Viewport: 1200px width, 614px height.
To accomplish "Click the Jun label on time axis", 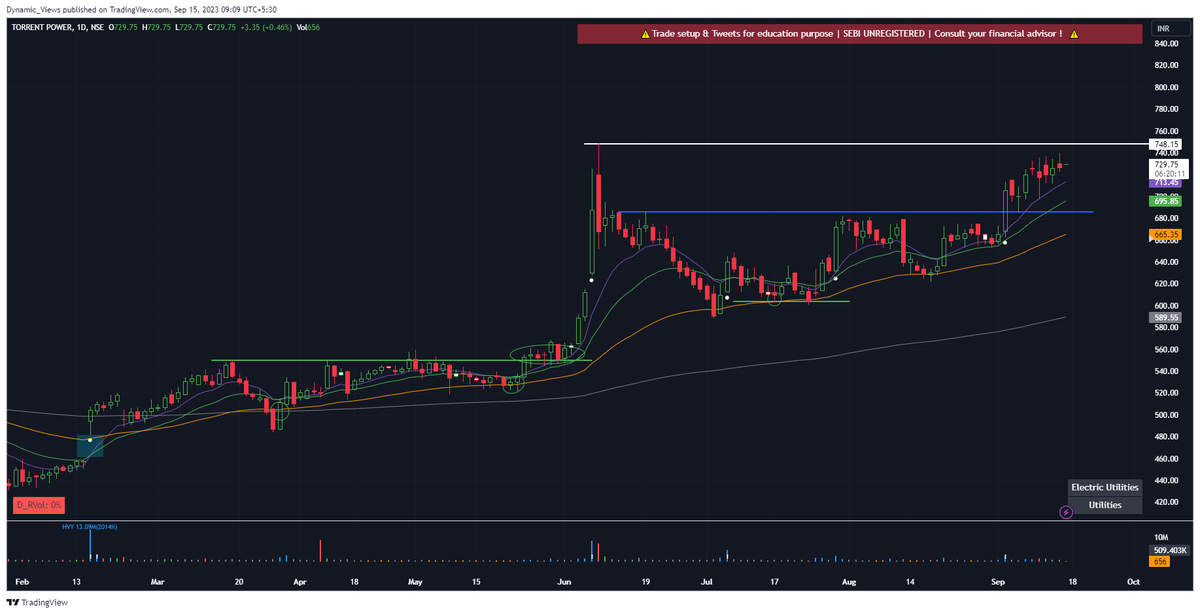I will 566,581.
